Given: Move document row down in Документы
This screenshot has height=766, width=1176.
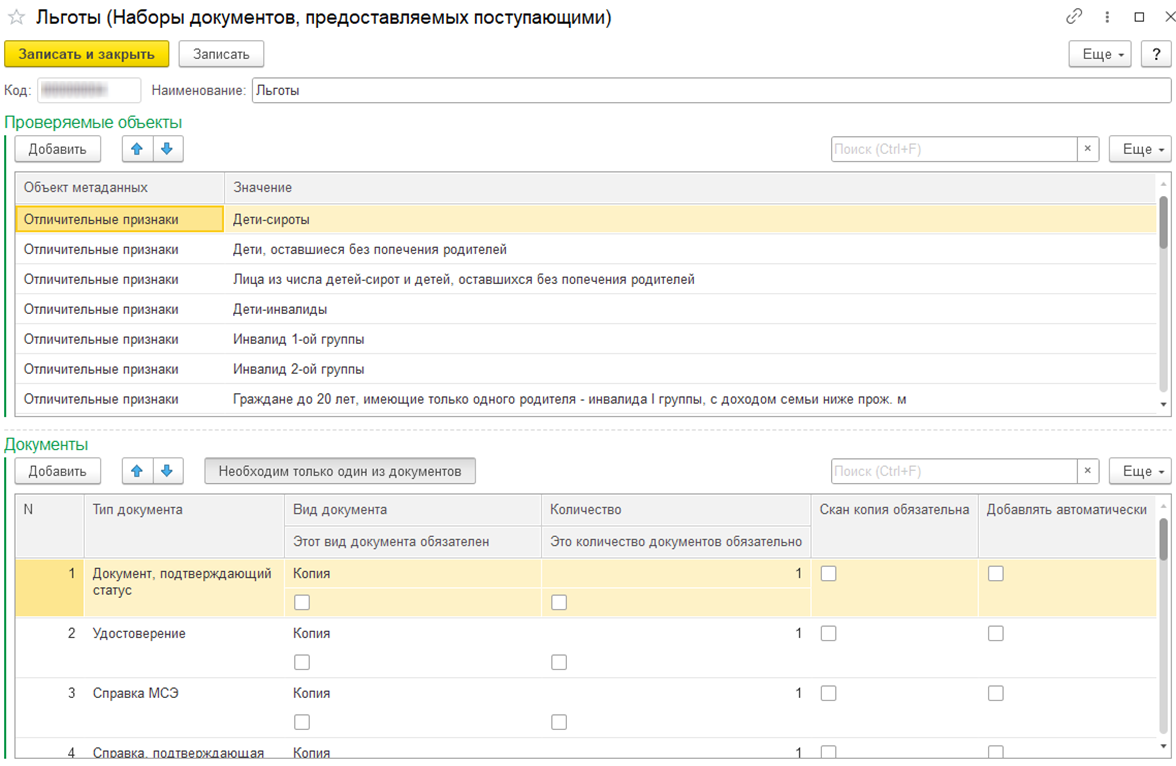Looking at the screenshot, I should (x=167, y=471).
